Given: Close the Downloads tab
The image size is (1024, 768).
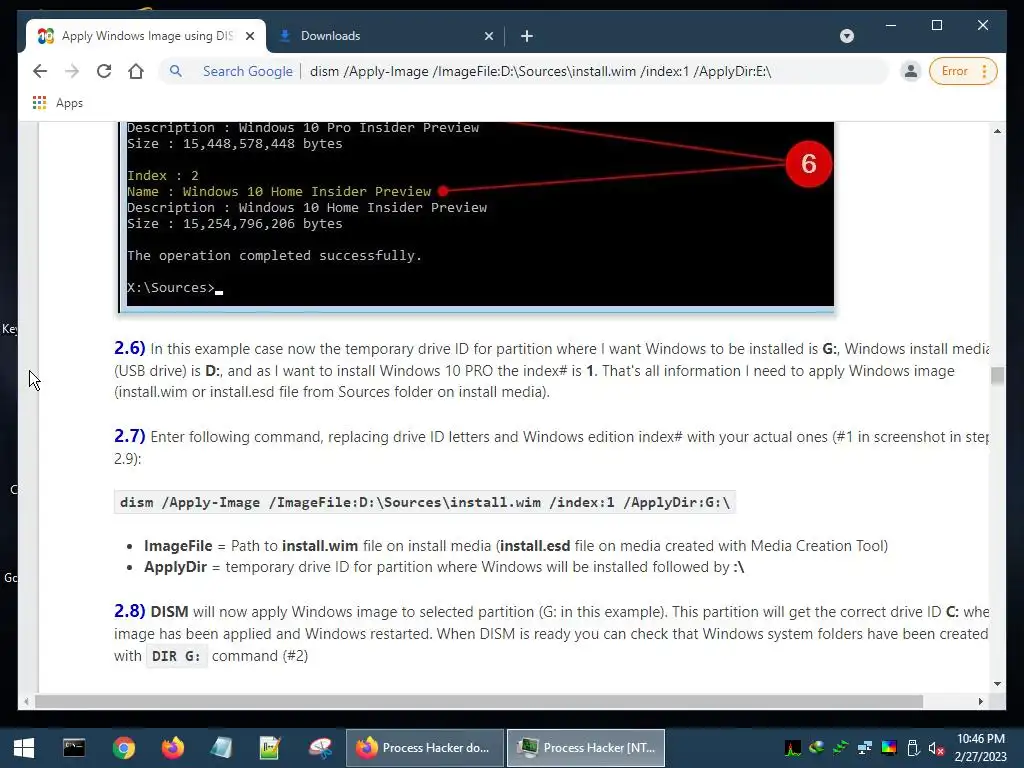Looking at the screenshot, I should 488,36.
